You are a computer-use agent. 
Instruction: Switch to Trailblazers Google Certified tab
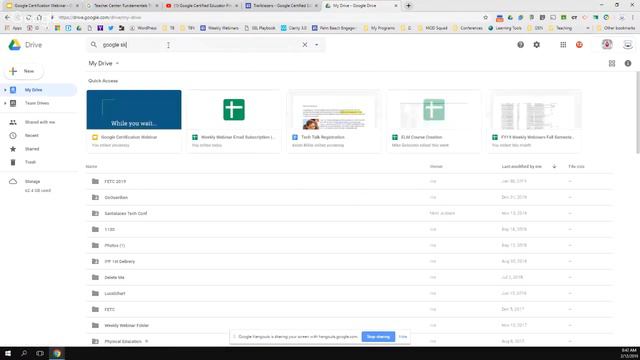pos(282,6)
